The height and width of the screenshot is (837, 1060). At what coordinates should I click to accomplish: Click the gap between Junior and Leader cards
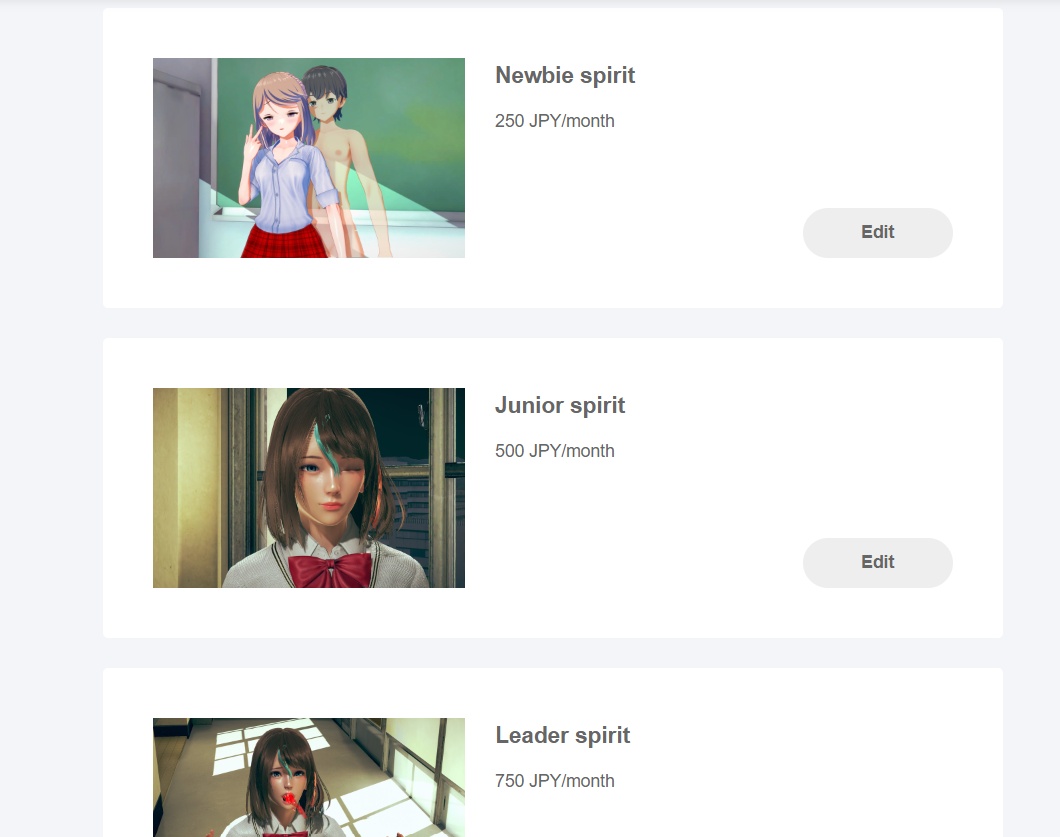tap(553, 653)
